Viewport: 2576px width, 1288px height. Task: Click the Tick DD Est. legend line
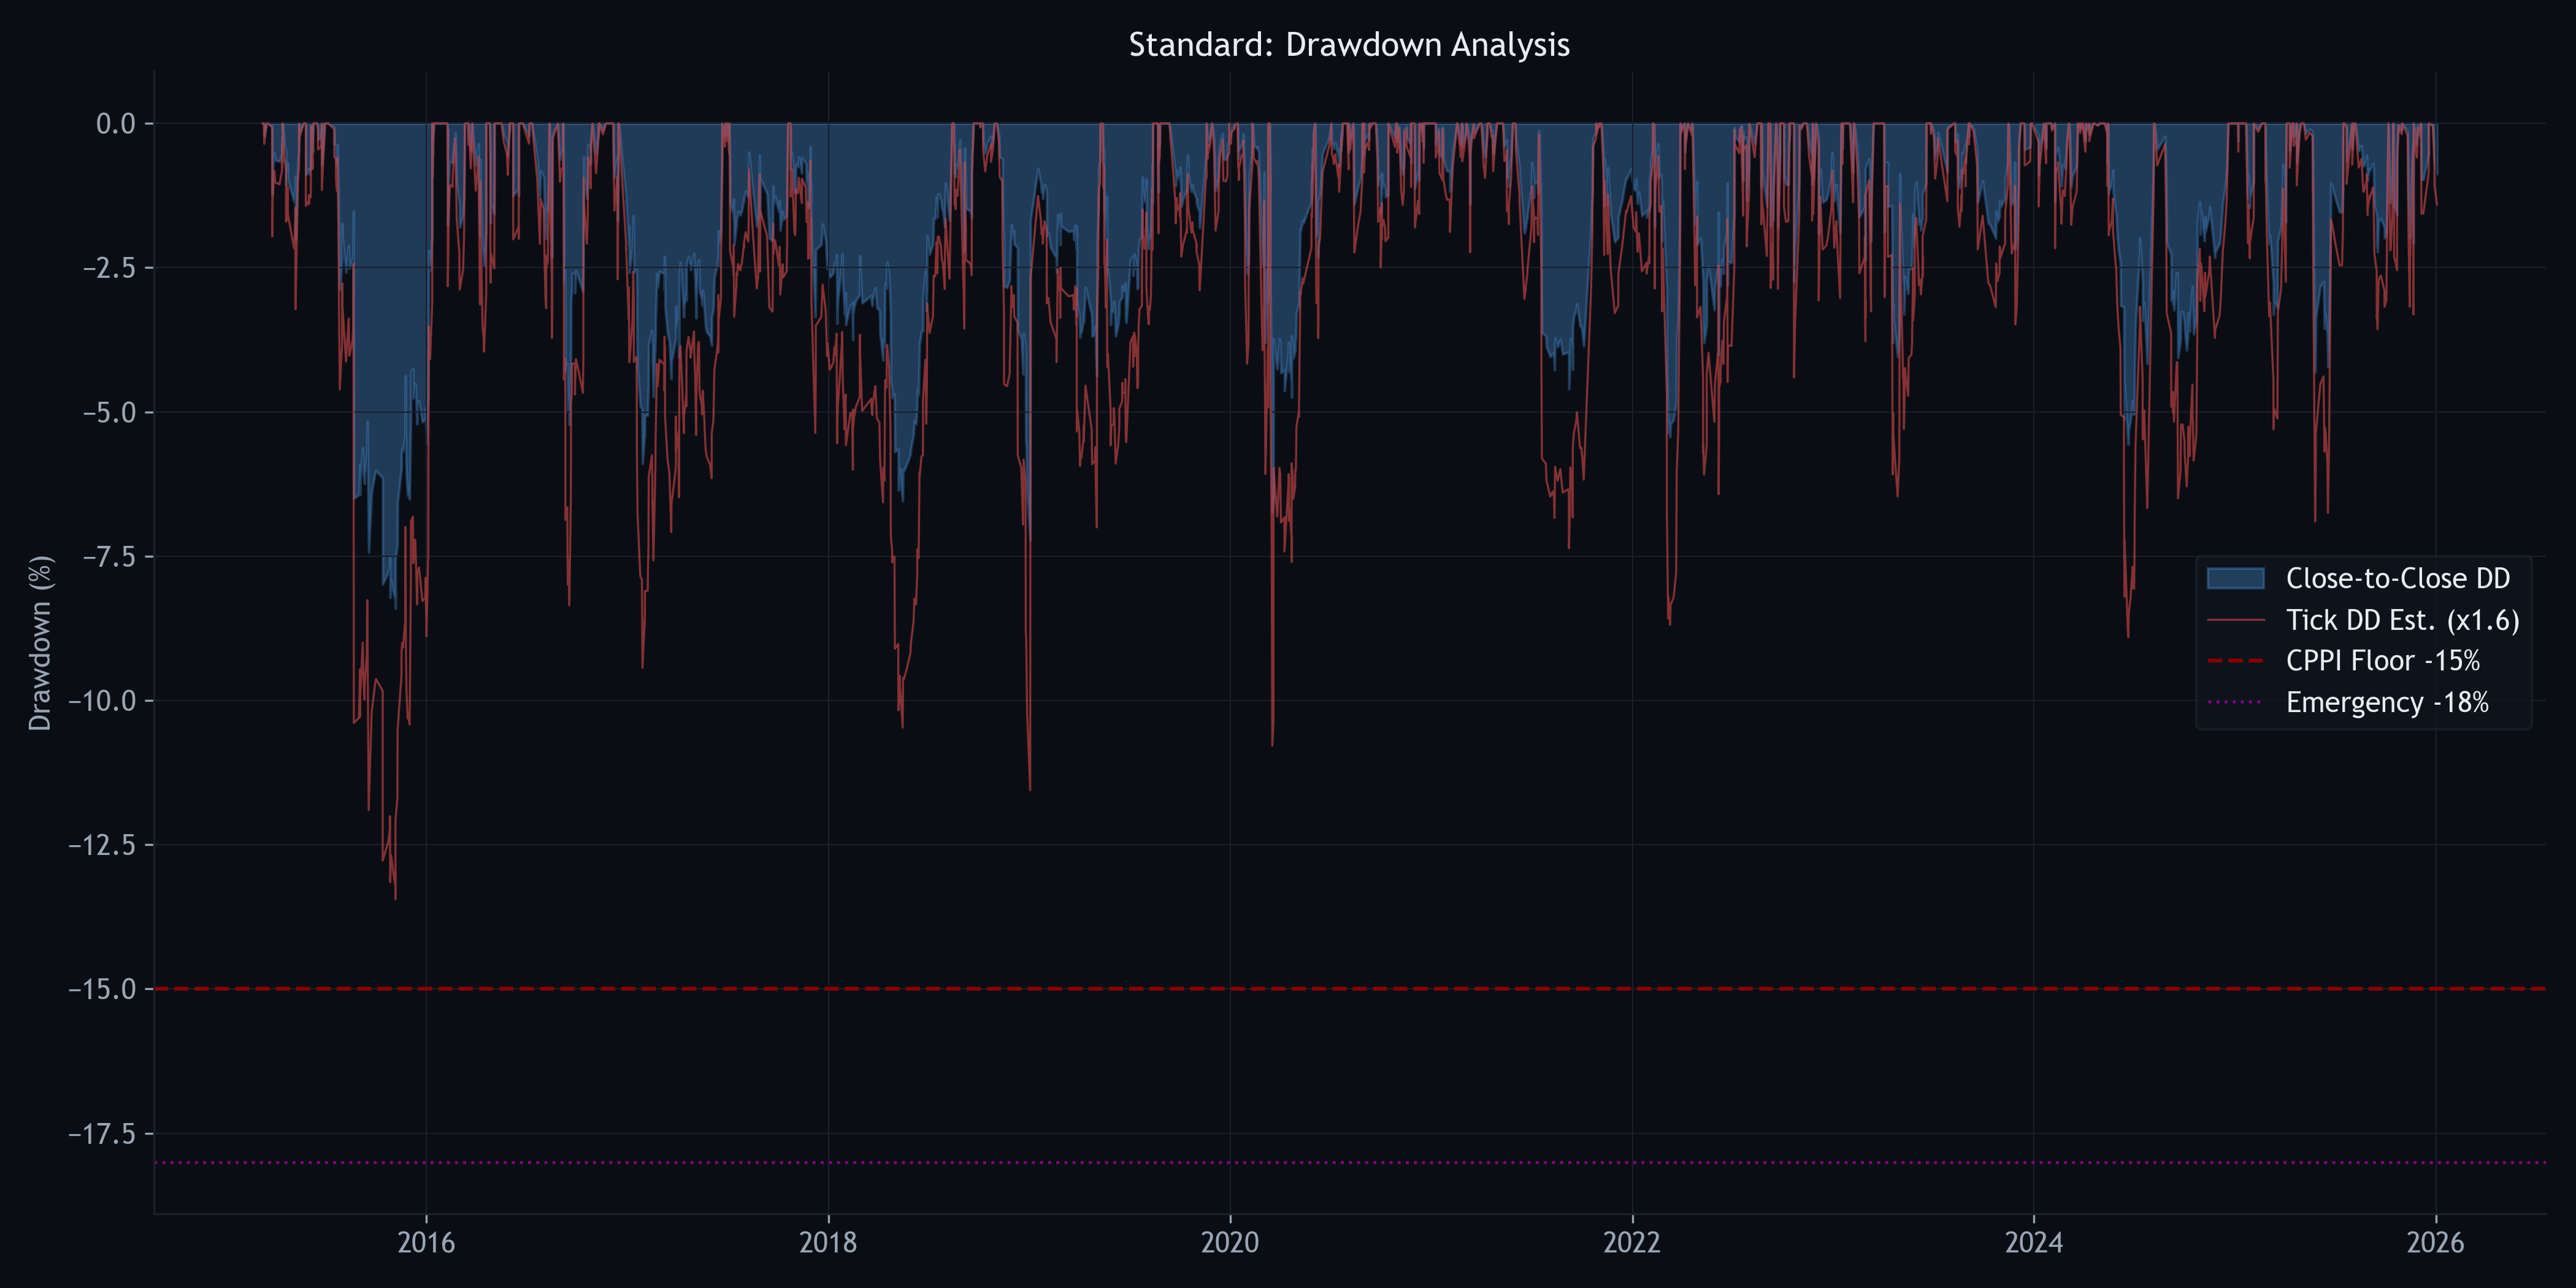(x=2235, y=620)
